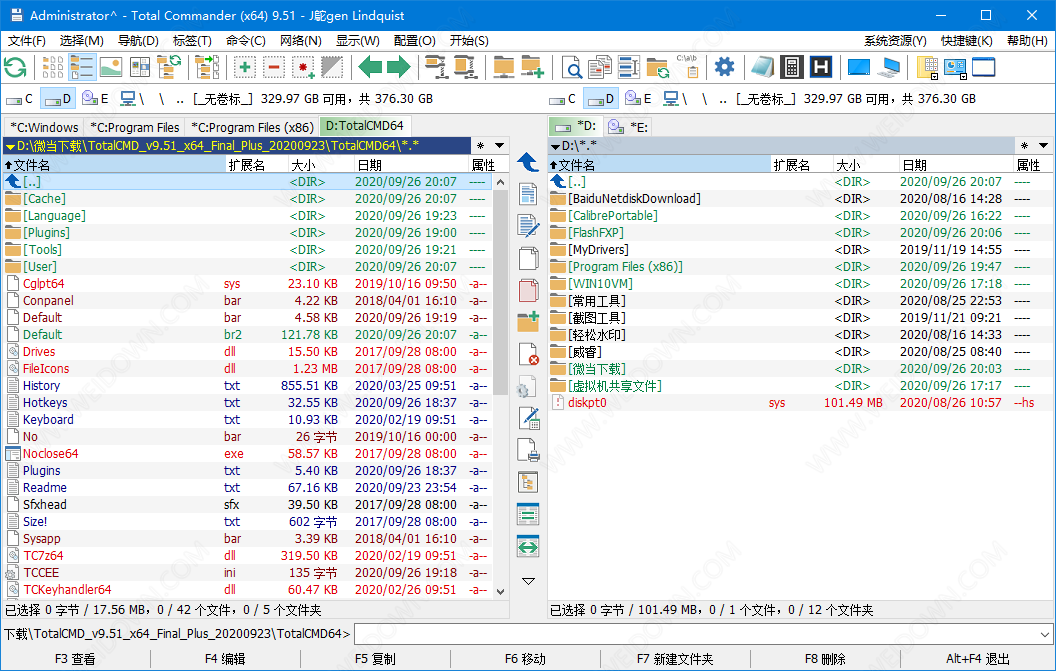Open the command line history dropdown
The width and height of the screenshot is (1056, 671).
coord(1045,634)
